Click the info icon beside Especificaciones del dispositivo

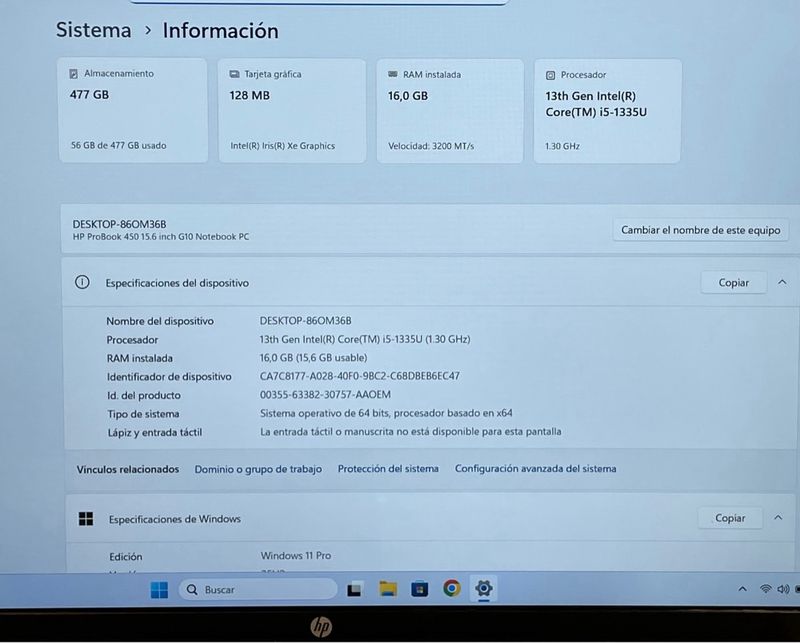point(82,282)
